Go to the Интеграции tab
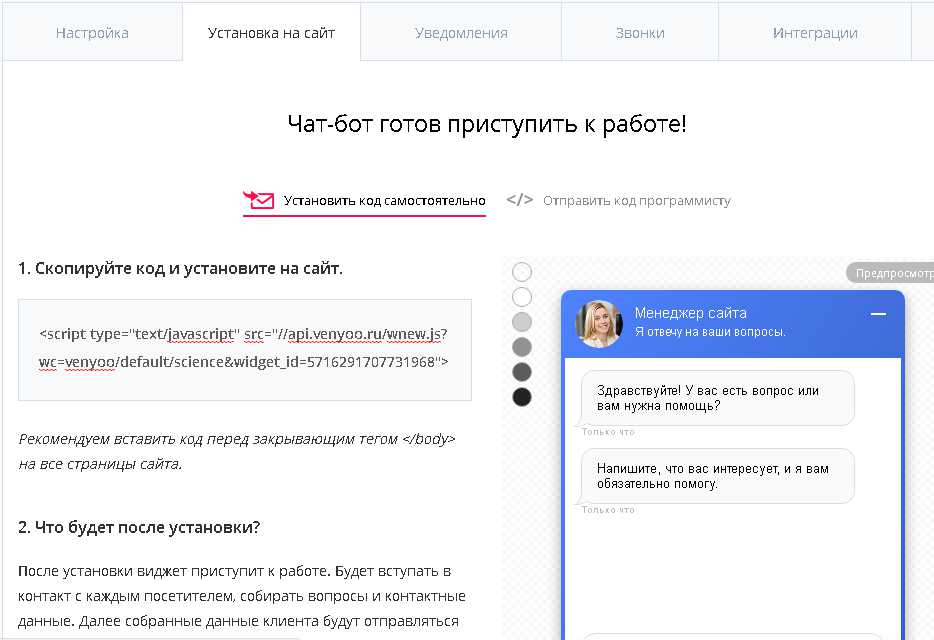 (815, 33)
